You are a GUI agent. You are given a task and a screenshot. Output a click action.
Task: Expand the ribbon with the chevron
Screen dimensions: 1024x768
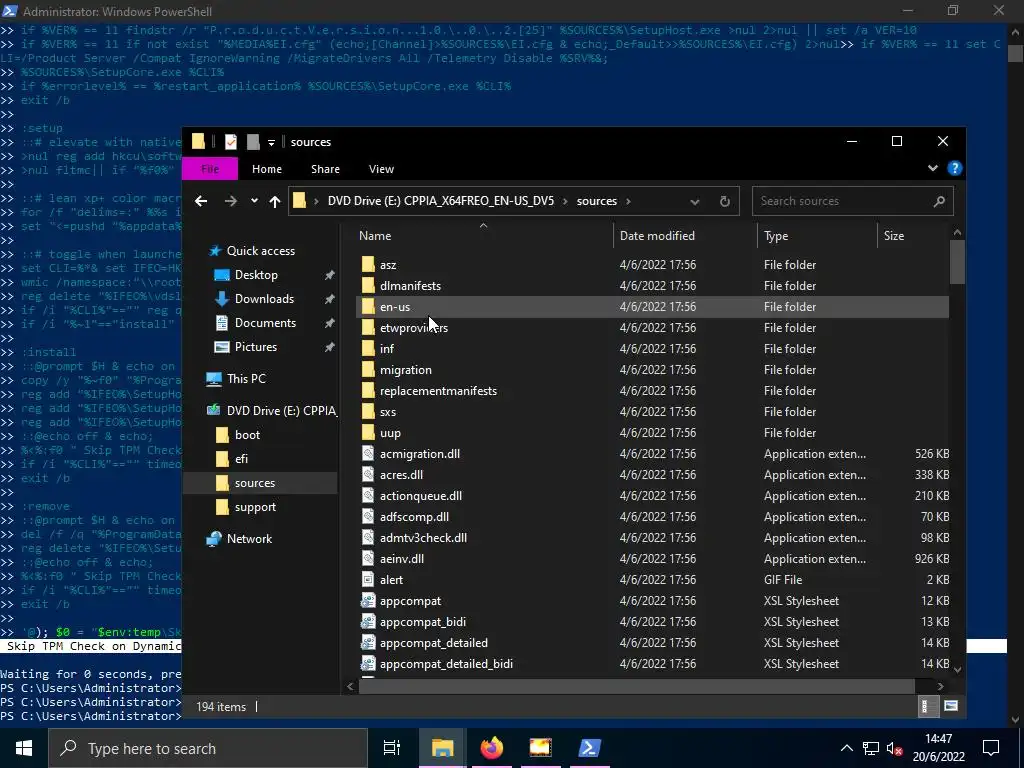933,168
